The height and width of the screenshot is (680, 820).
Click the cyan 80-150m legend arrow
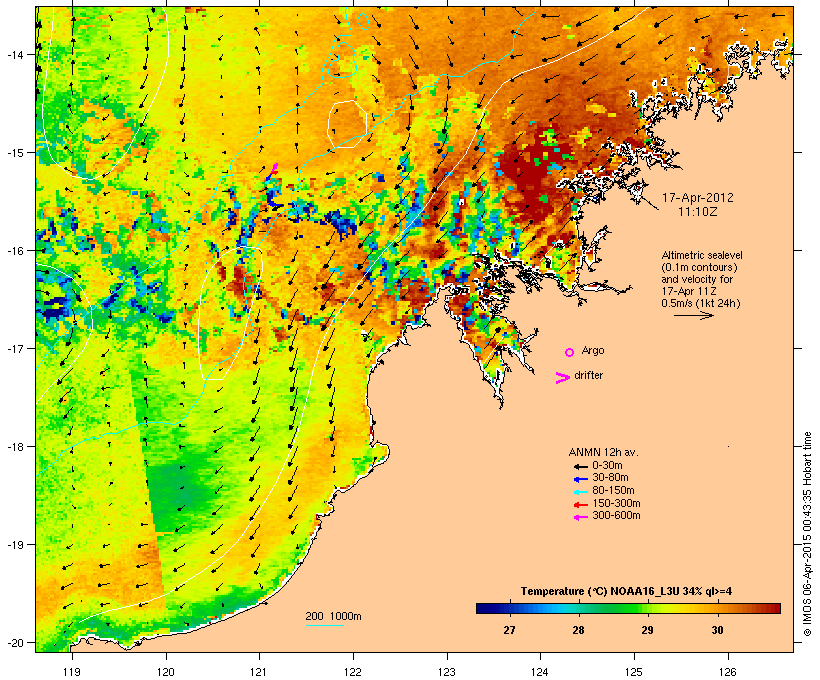581,492
